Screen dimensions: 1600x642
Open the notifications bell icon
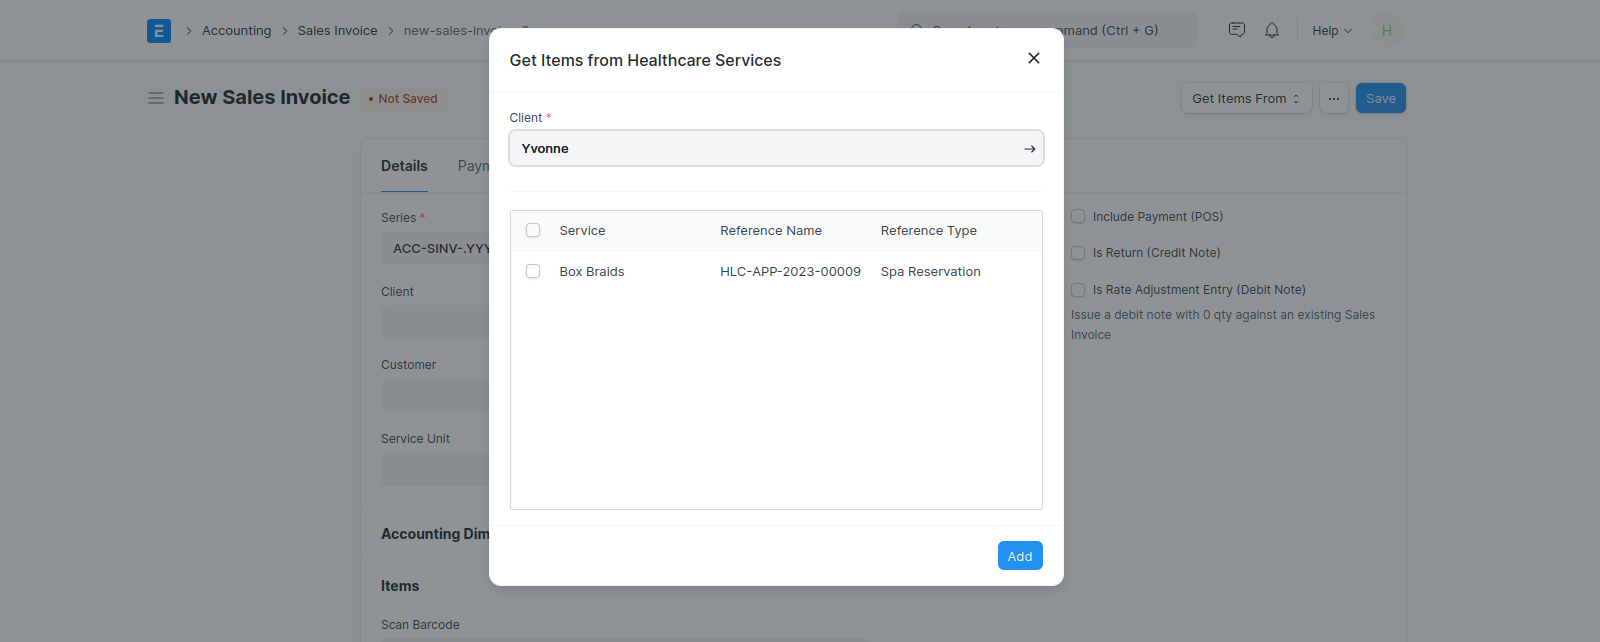pyautogui.click(x=1272, y=31)
